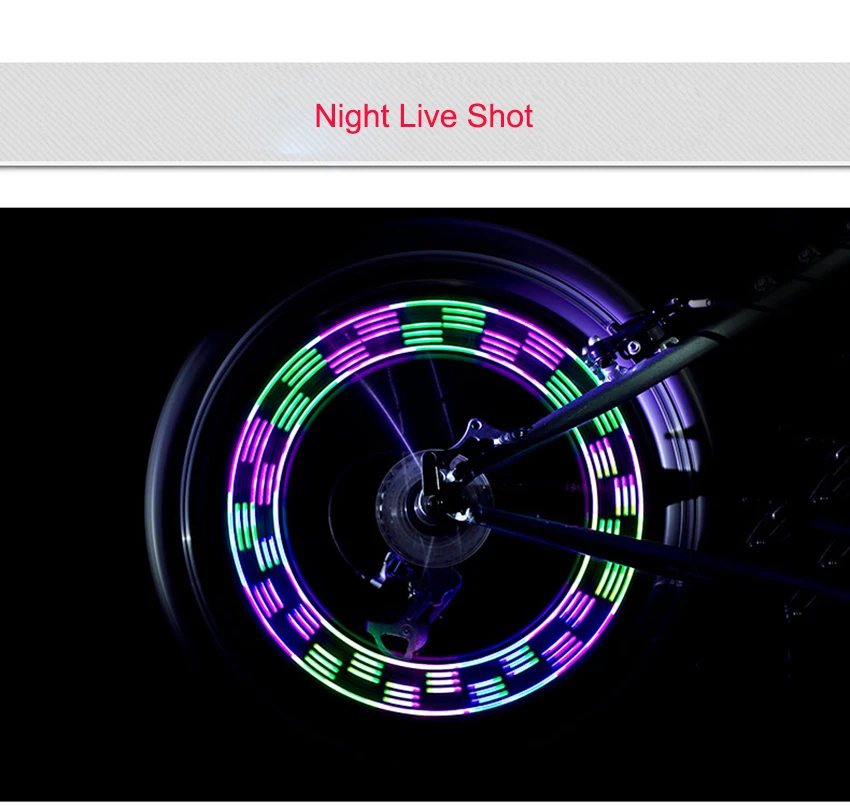Click the brake caliper near the frame

point(632,339)
